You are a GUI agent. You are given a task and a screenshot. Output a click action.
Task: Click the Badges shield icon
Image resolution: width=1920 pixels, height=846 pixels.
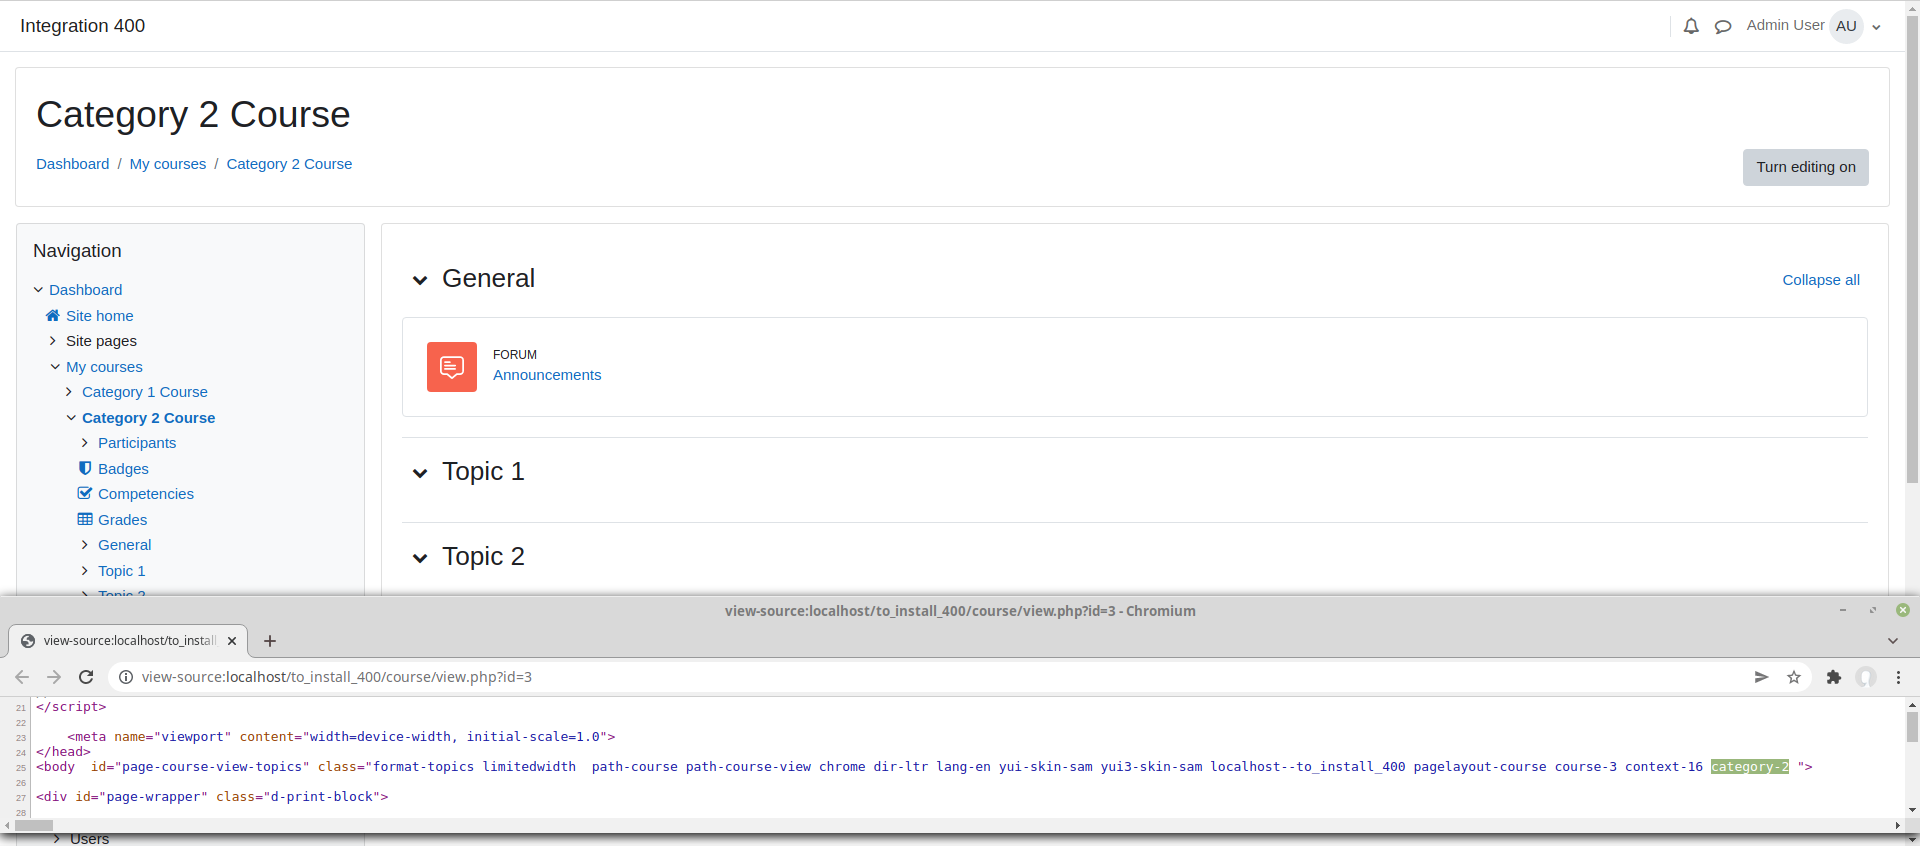(85, 468)
